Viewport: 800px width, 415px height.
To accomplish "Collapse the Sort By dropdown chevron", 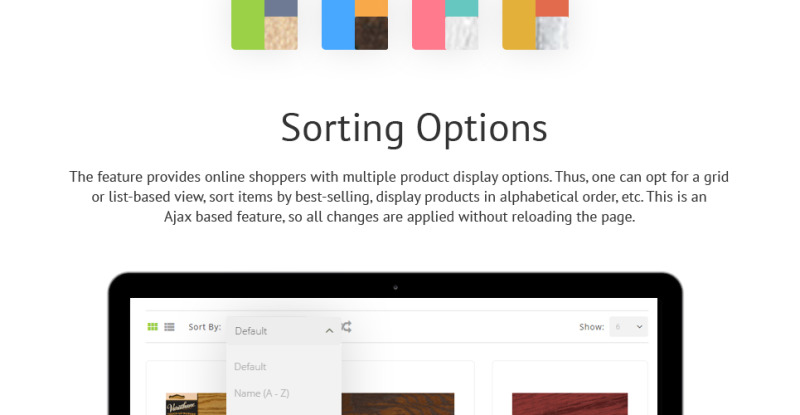I will (x=329, y=331).
